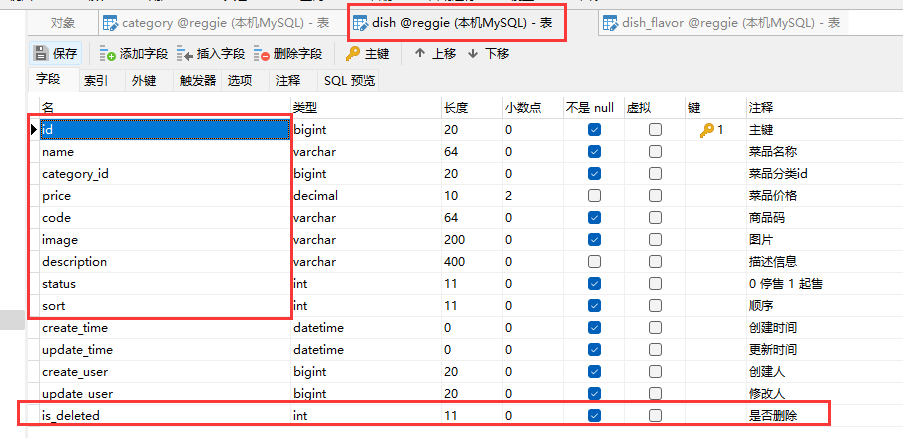Enable the virtual checkbox for name field
This screenshot has width=903, height=438.
655,152
